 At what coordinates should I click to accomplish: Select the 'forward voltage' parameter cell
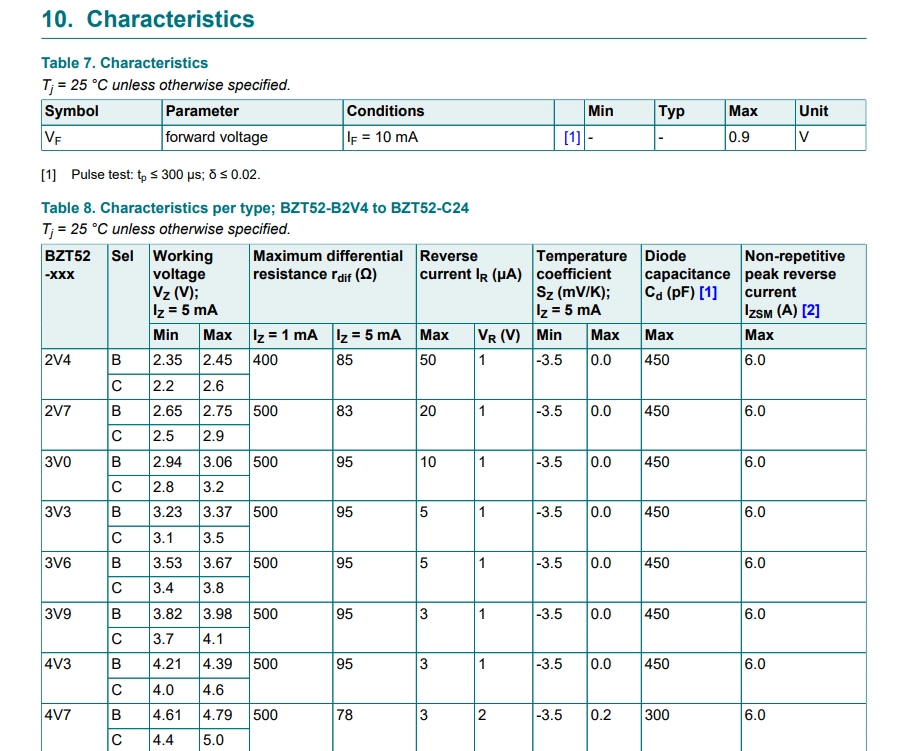coord(252,138)
